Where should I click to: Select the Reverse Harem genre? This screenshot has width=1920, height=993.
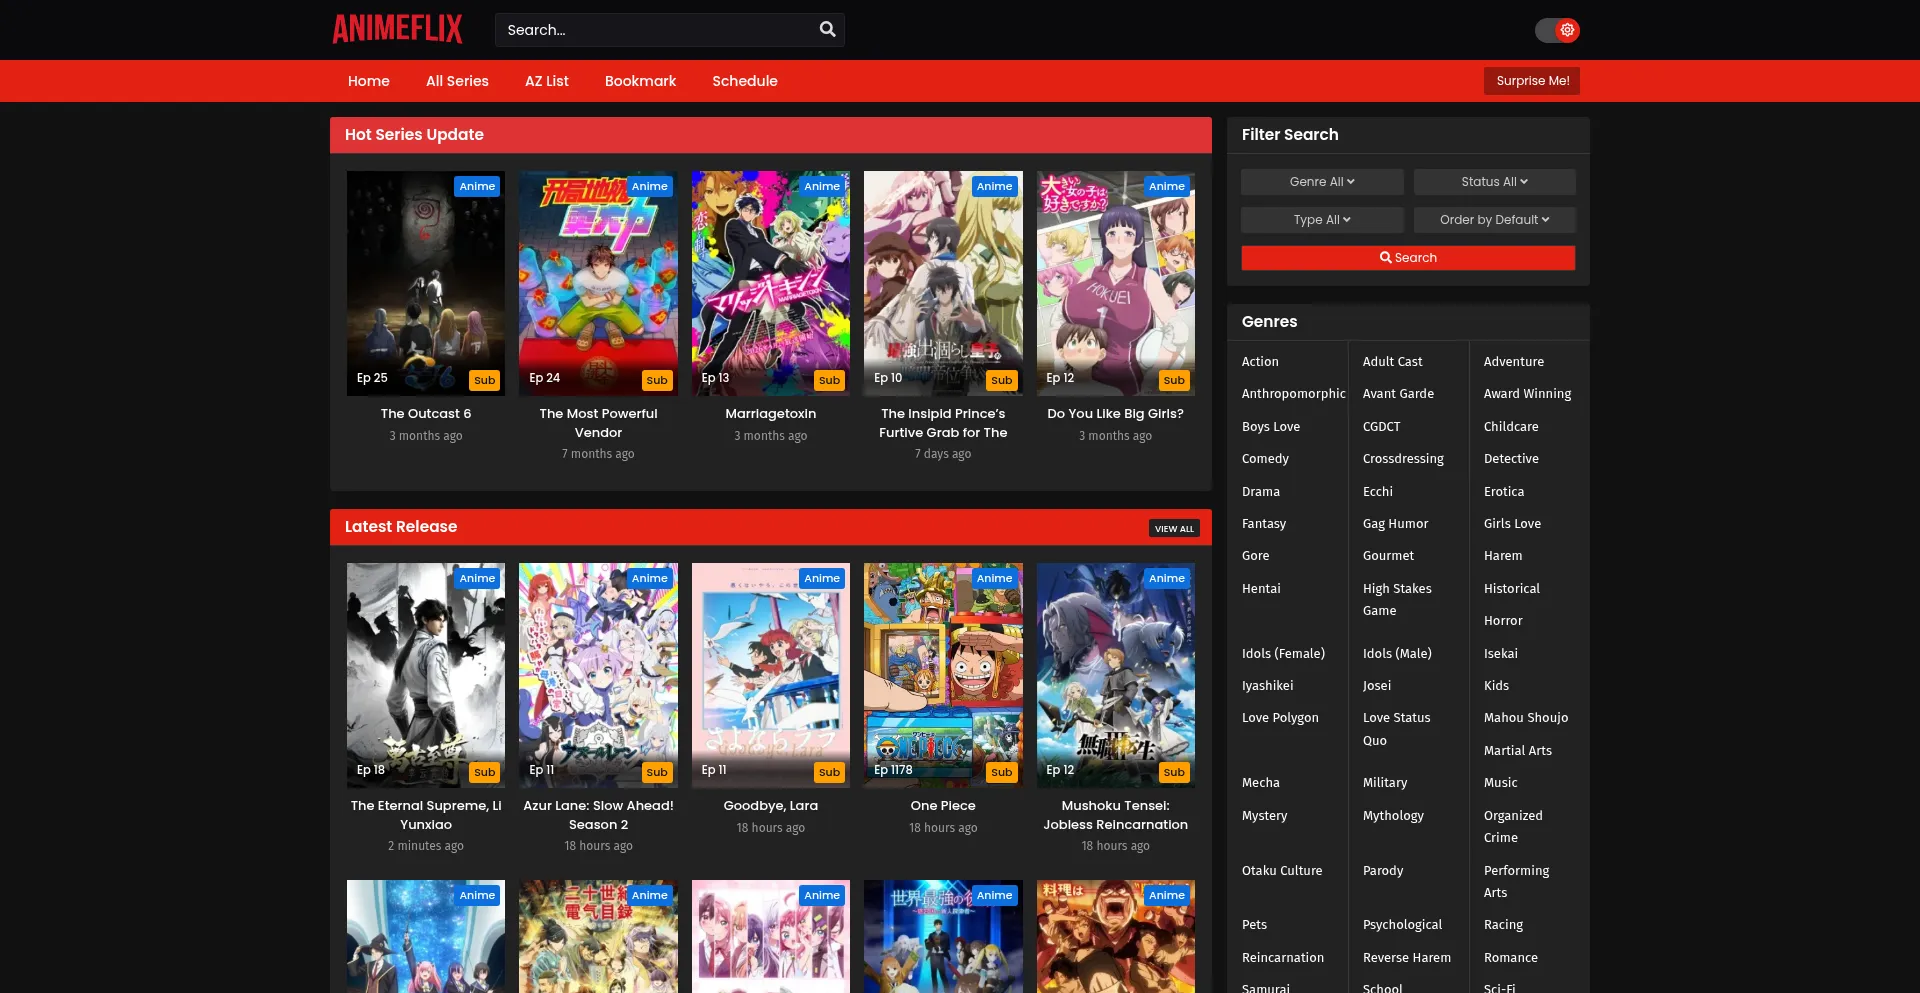pyautogui.click(x=1406, y=958)
